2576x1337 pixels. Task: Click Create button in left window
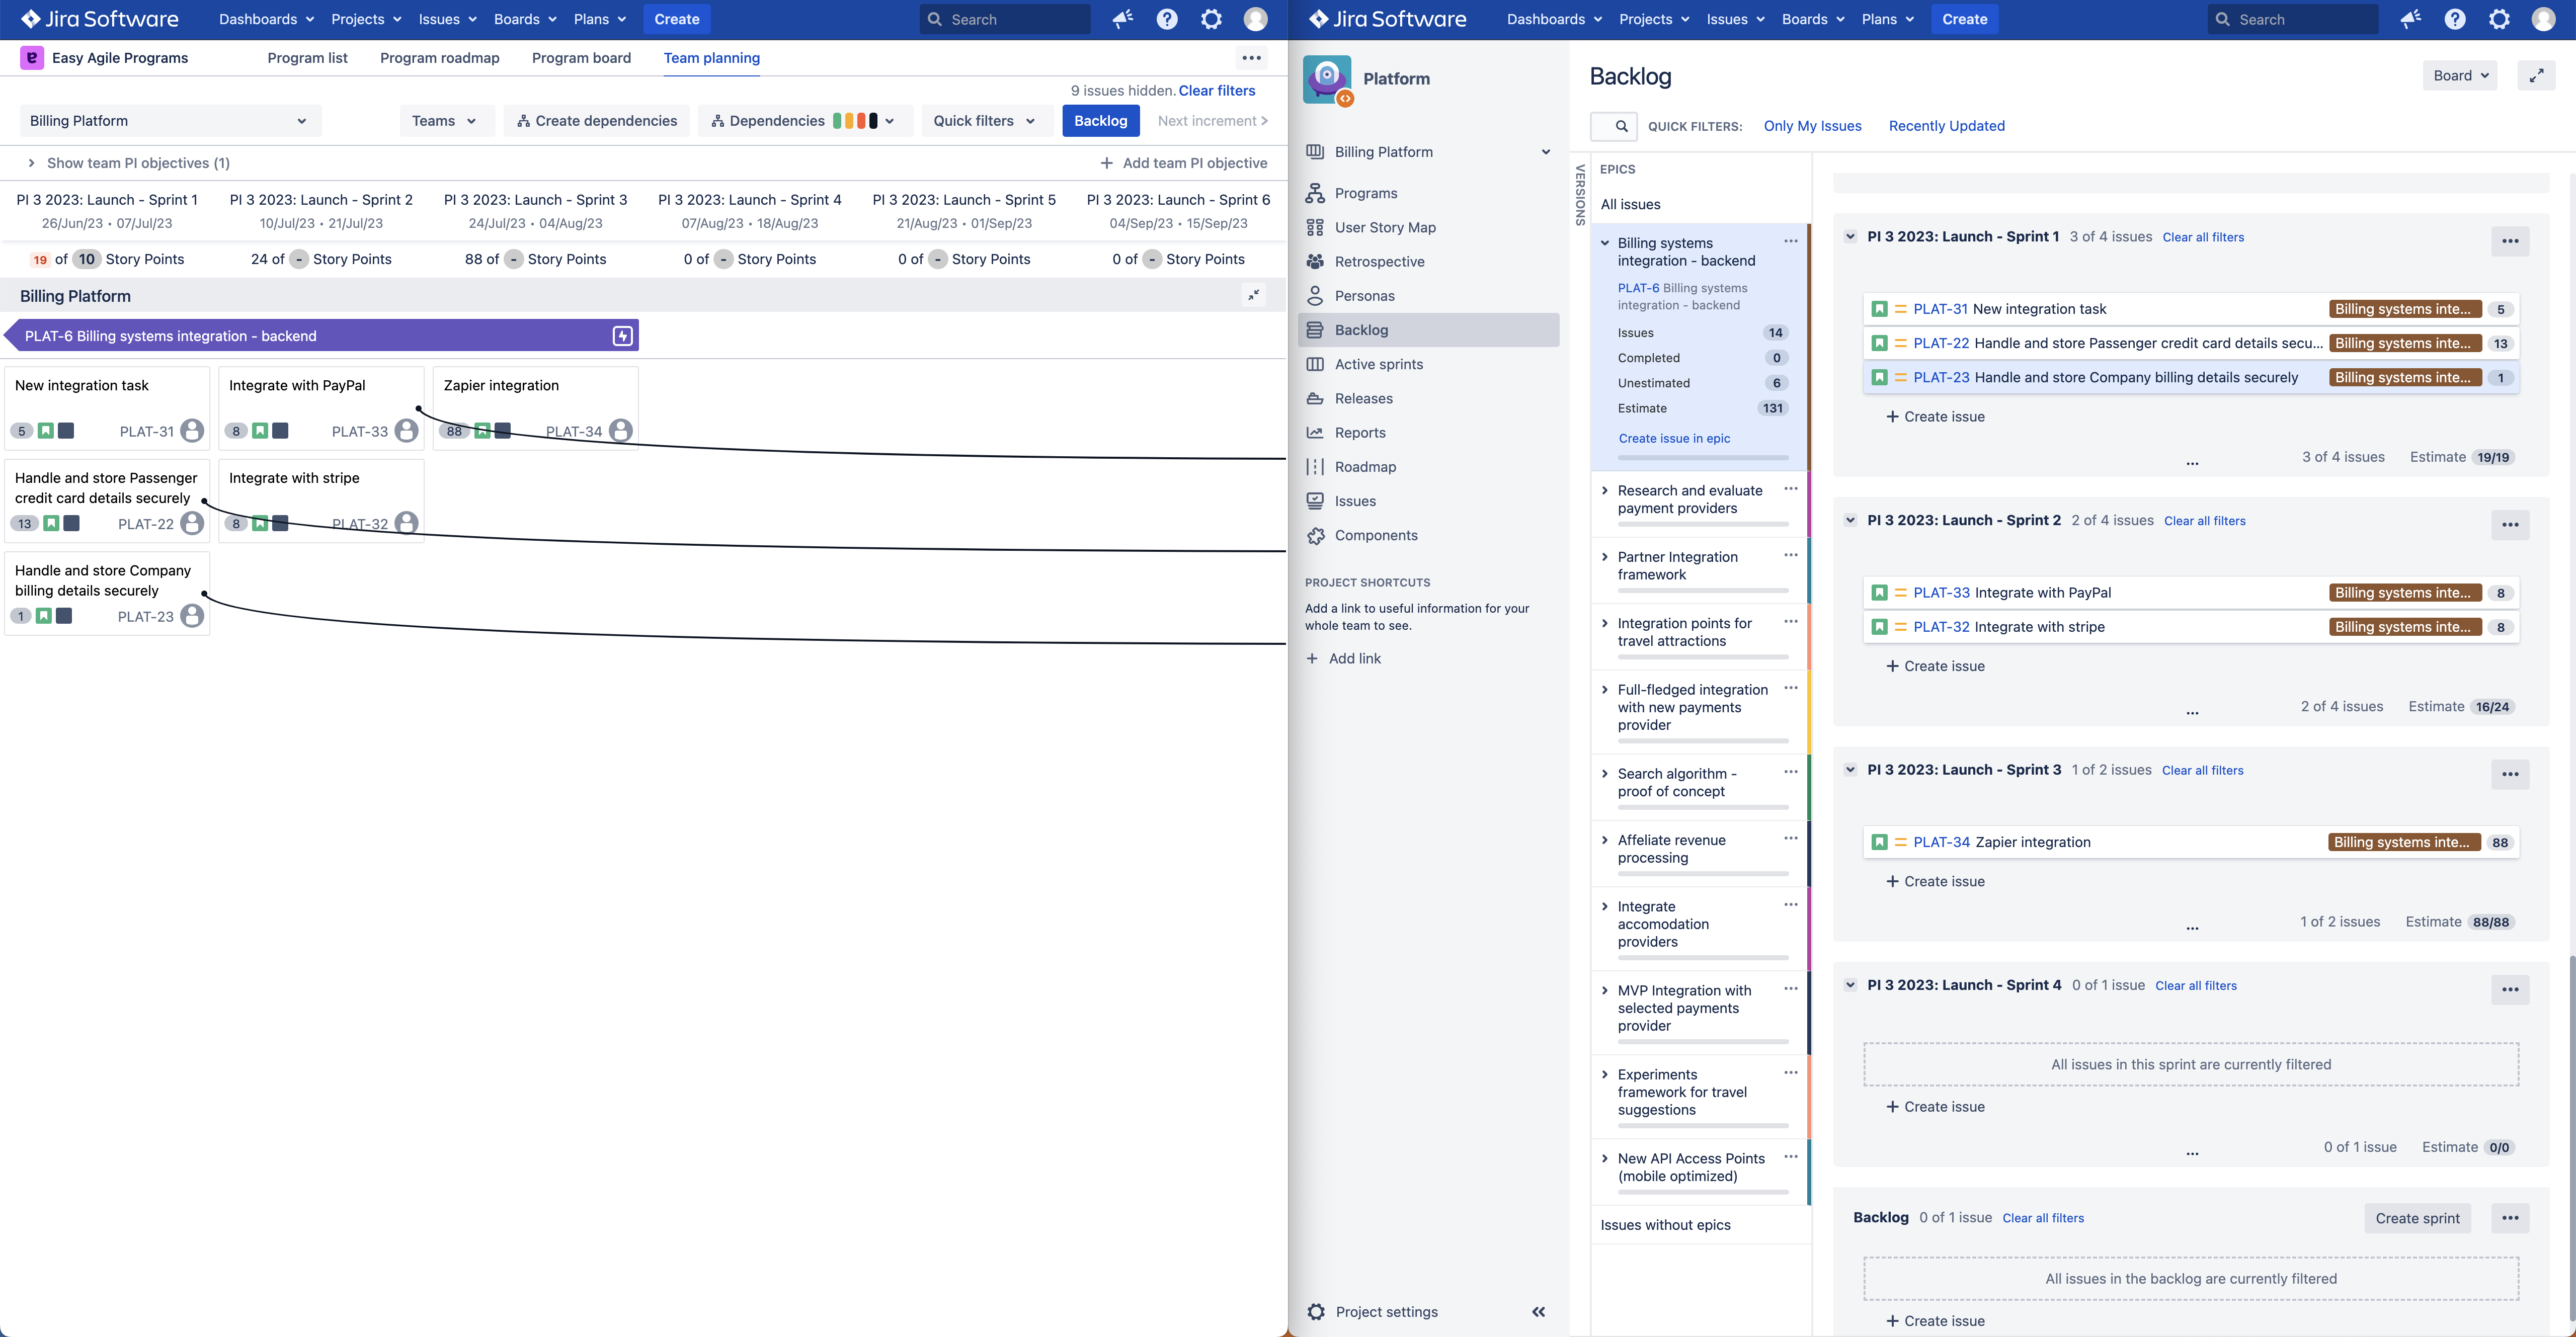677,19
